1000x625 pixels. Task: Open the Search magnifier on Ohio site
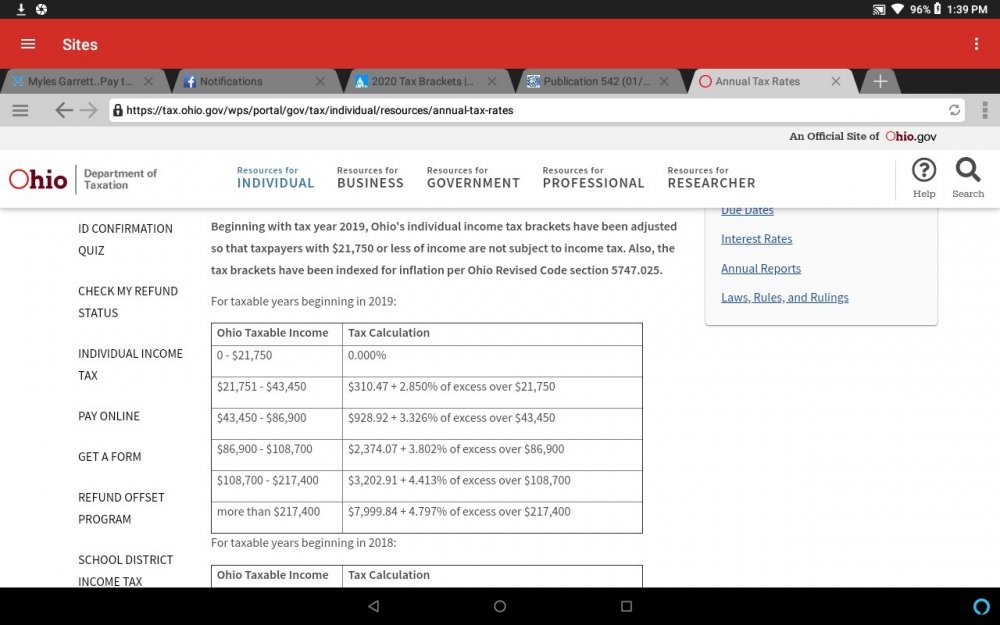pos(967,178)
